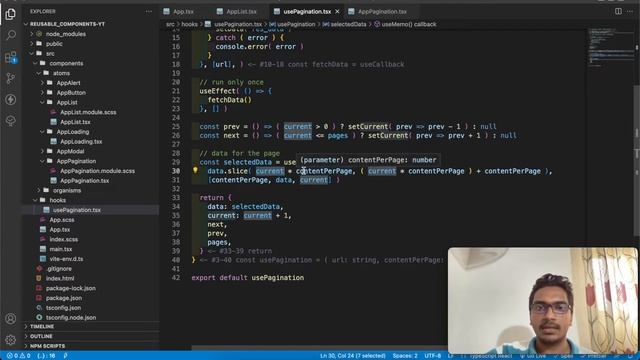640x360 pixels.
Task: Open AppList.module.scss file
Action: [88, 112]
